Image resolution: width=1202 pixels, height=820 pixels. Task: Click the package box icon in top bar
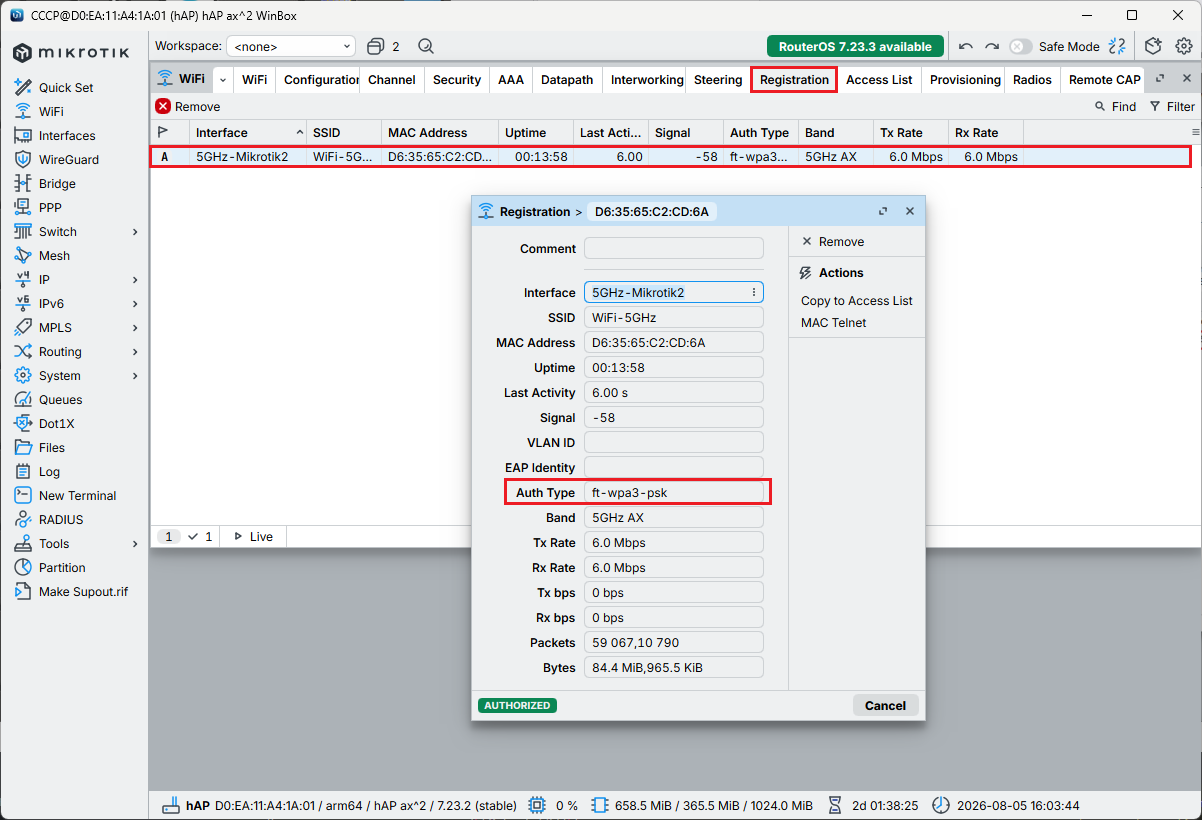tap(1154, 46)
